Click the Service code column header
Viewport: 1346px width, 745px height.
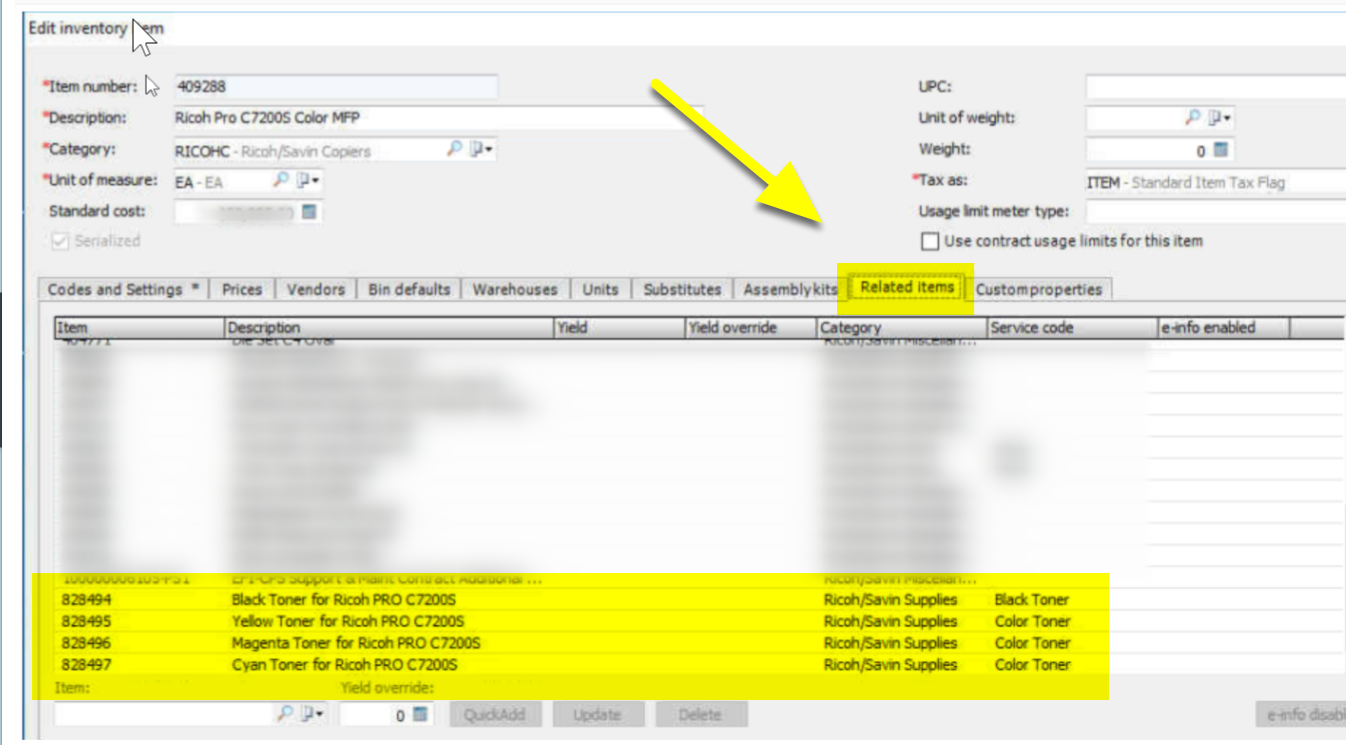click(x=1072, y=327)
